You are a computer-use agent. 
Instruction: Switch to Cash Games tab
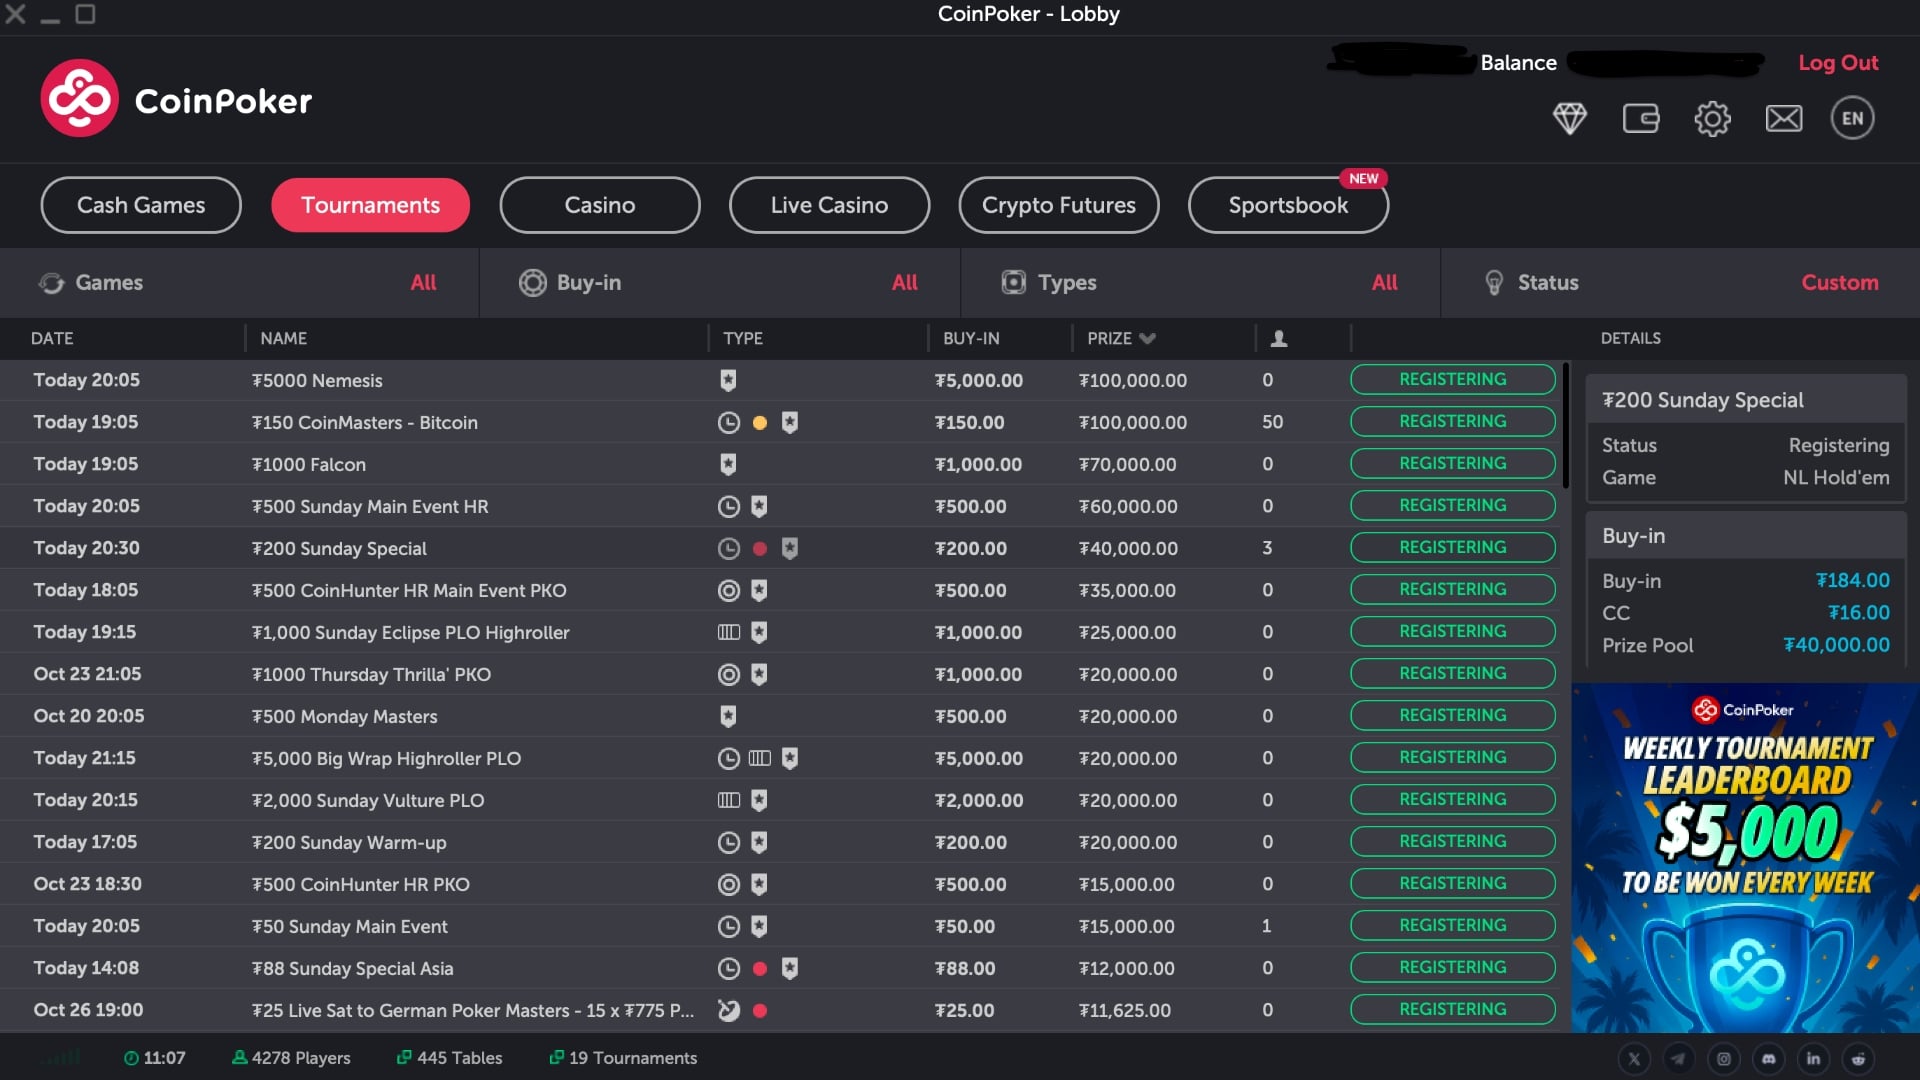coord(141,205)
